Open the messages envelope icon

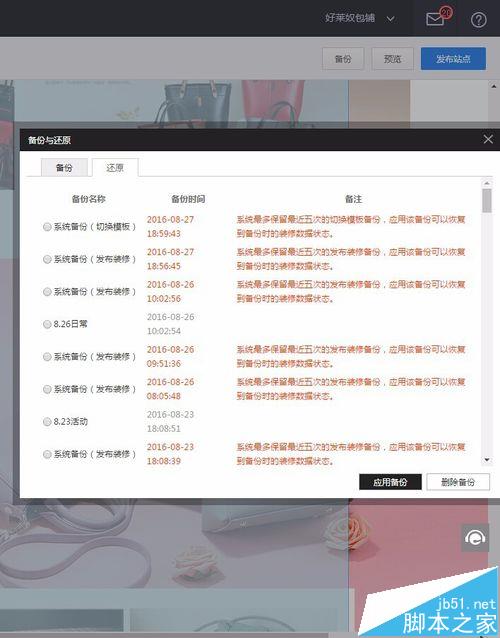[x=434, y=19]
